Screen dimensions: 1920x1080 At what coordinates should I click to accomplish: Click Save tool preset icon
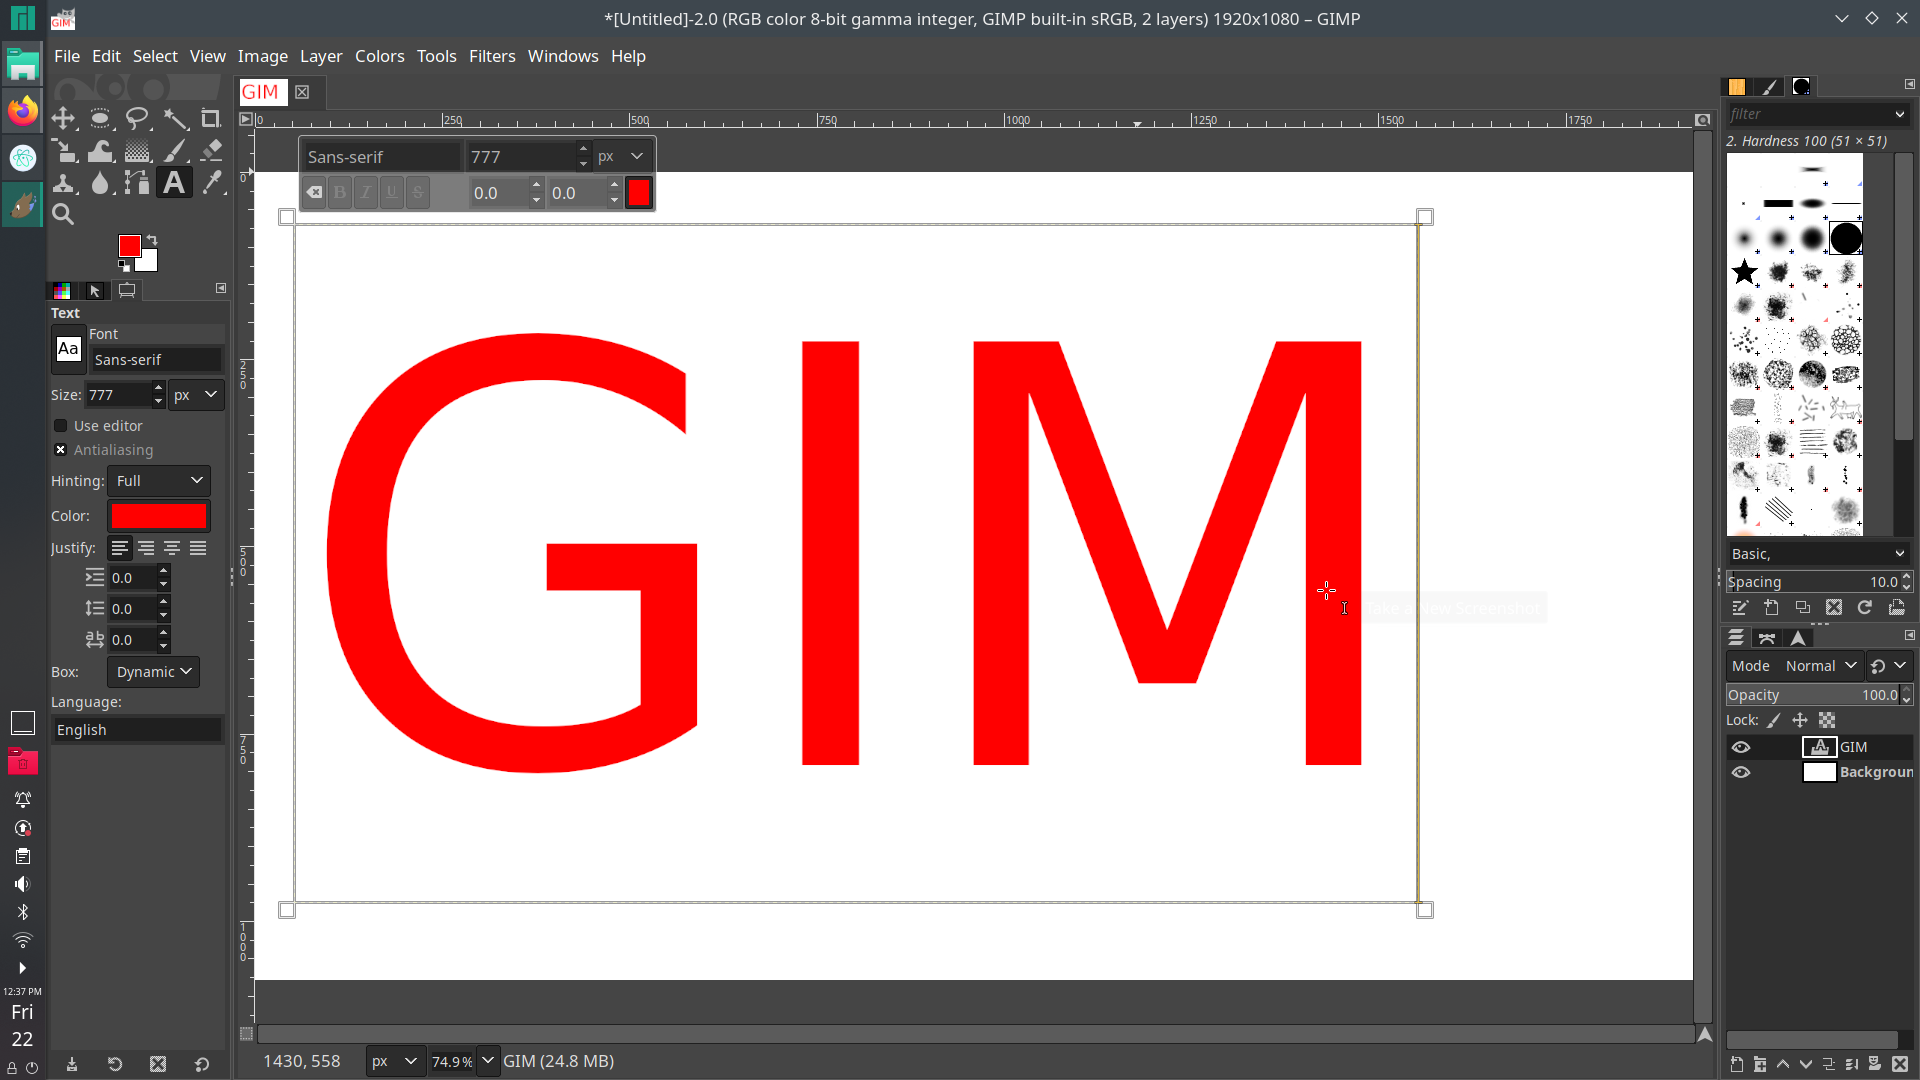coord(72,1065)
